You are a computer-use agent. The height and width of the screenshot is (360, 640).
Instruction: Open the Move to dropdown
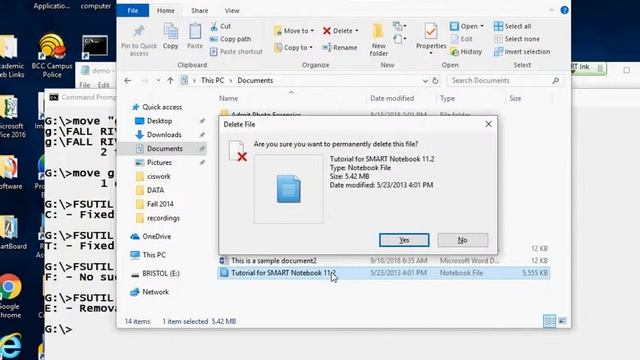(x=294, y=31)
